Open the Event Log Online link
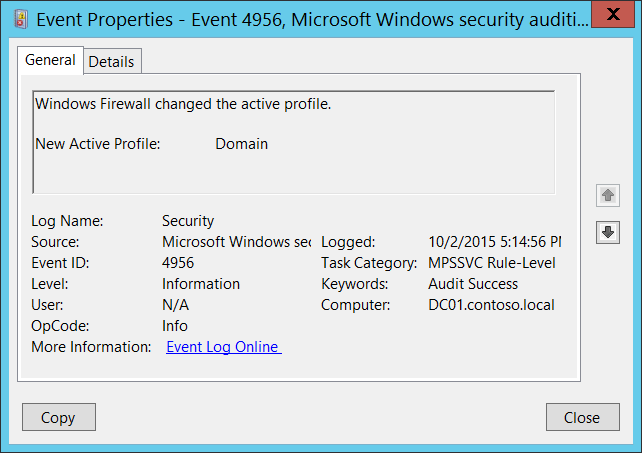 pyautogui.click(x=223, y=347)
